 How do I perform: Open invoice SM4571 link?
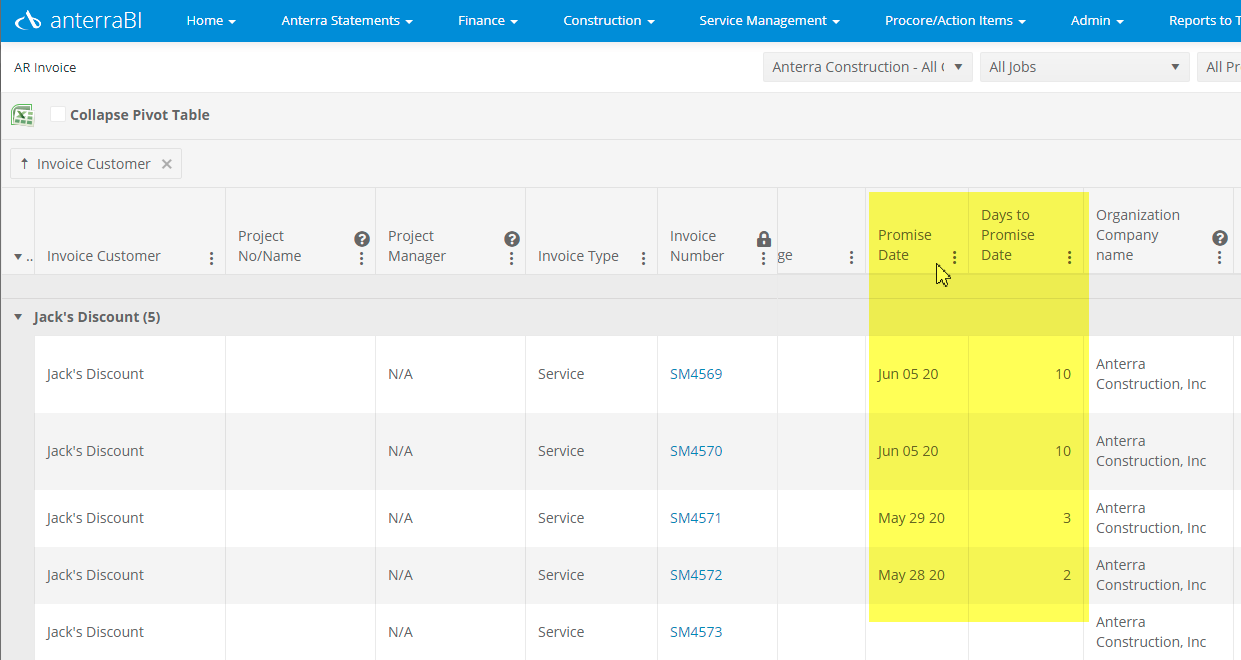696,518
